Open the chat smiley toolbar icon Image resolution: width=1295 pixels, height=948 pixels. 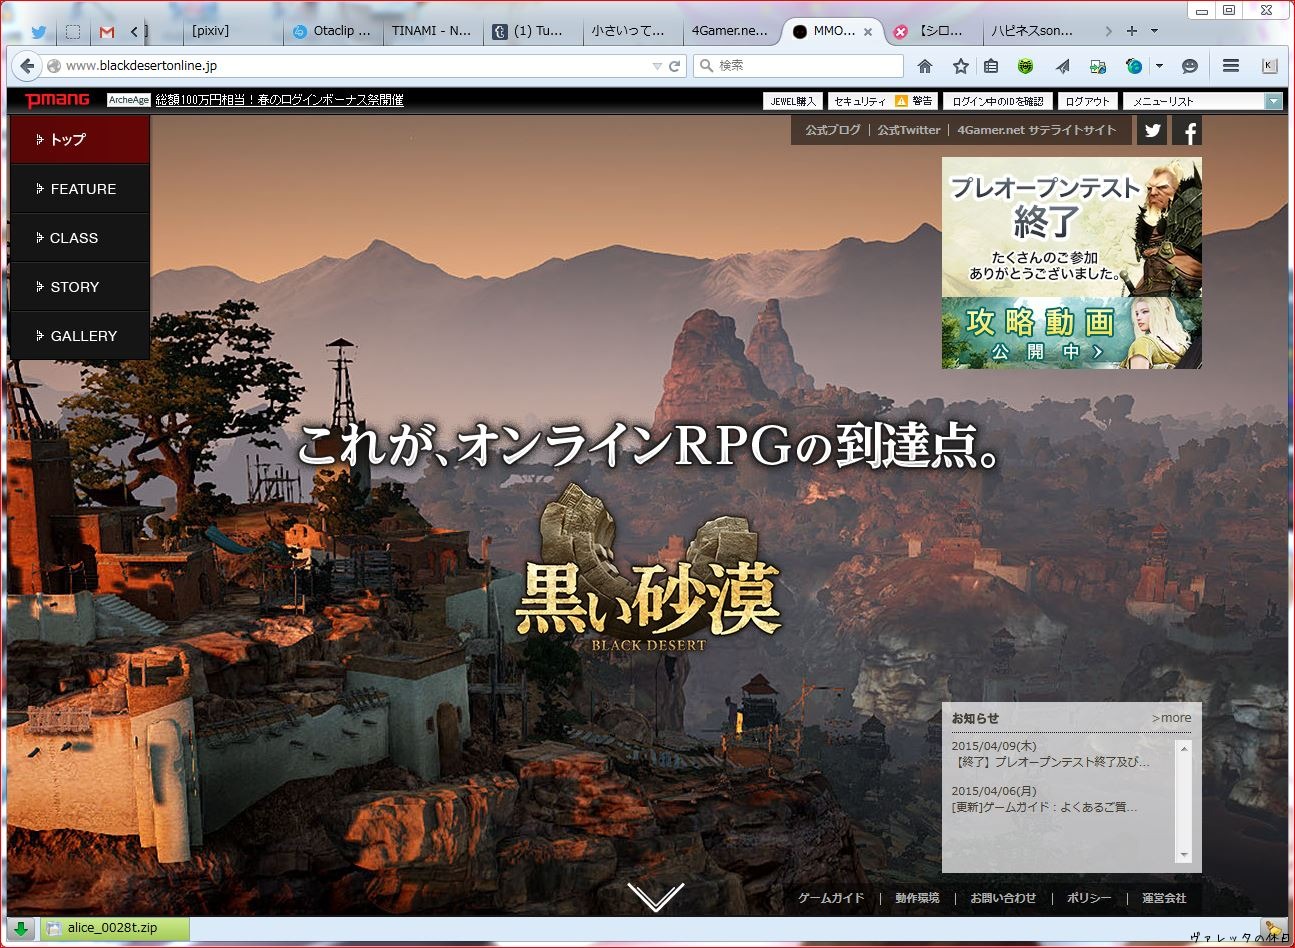pyautogui.click(x=1190, y=66)
